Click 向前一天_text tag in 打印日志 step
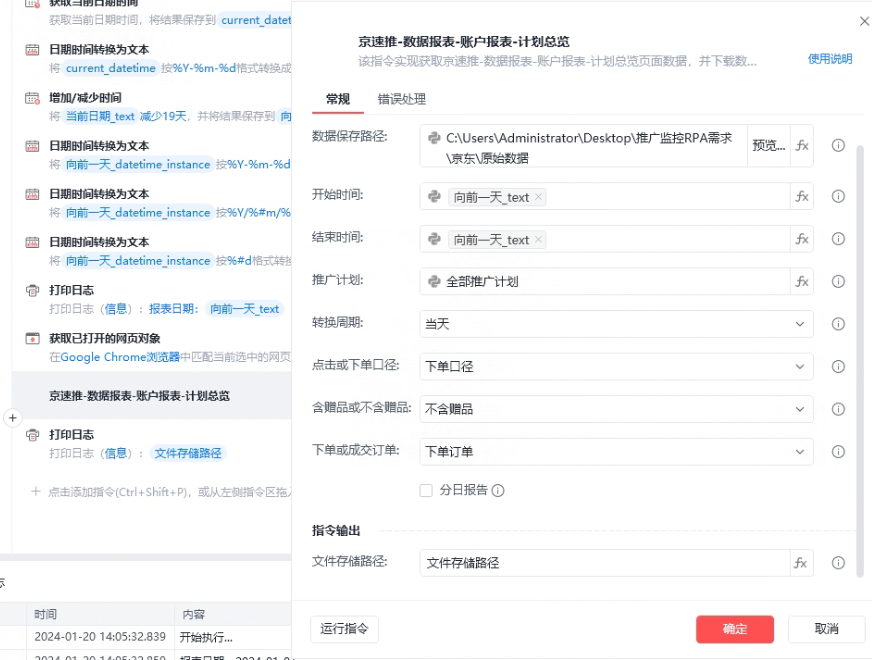The image size is (872, 660). pyautogui.click(x=245, y=309)
